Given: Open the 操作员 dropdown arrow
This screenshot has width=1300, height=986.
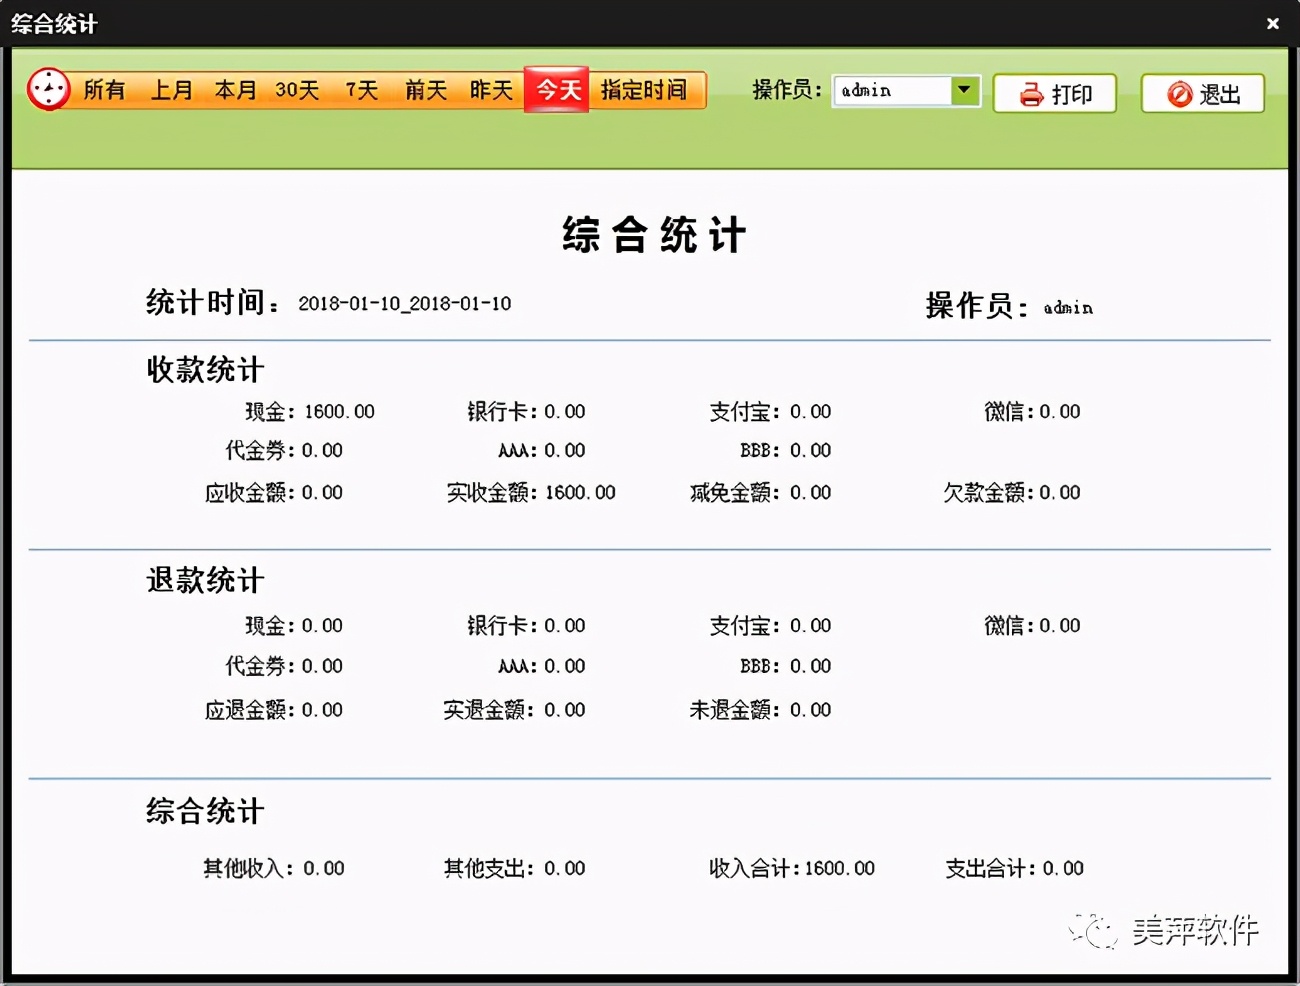Looking at the screenshot, I should (965, 90).
